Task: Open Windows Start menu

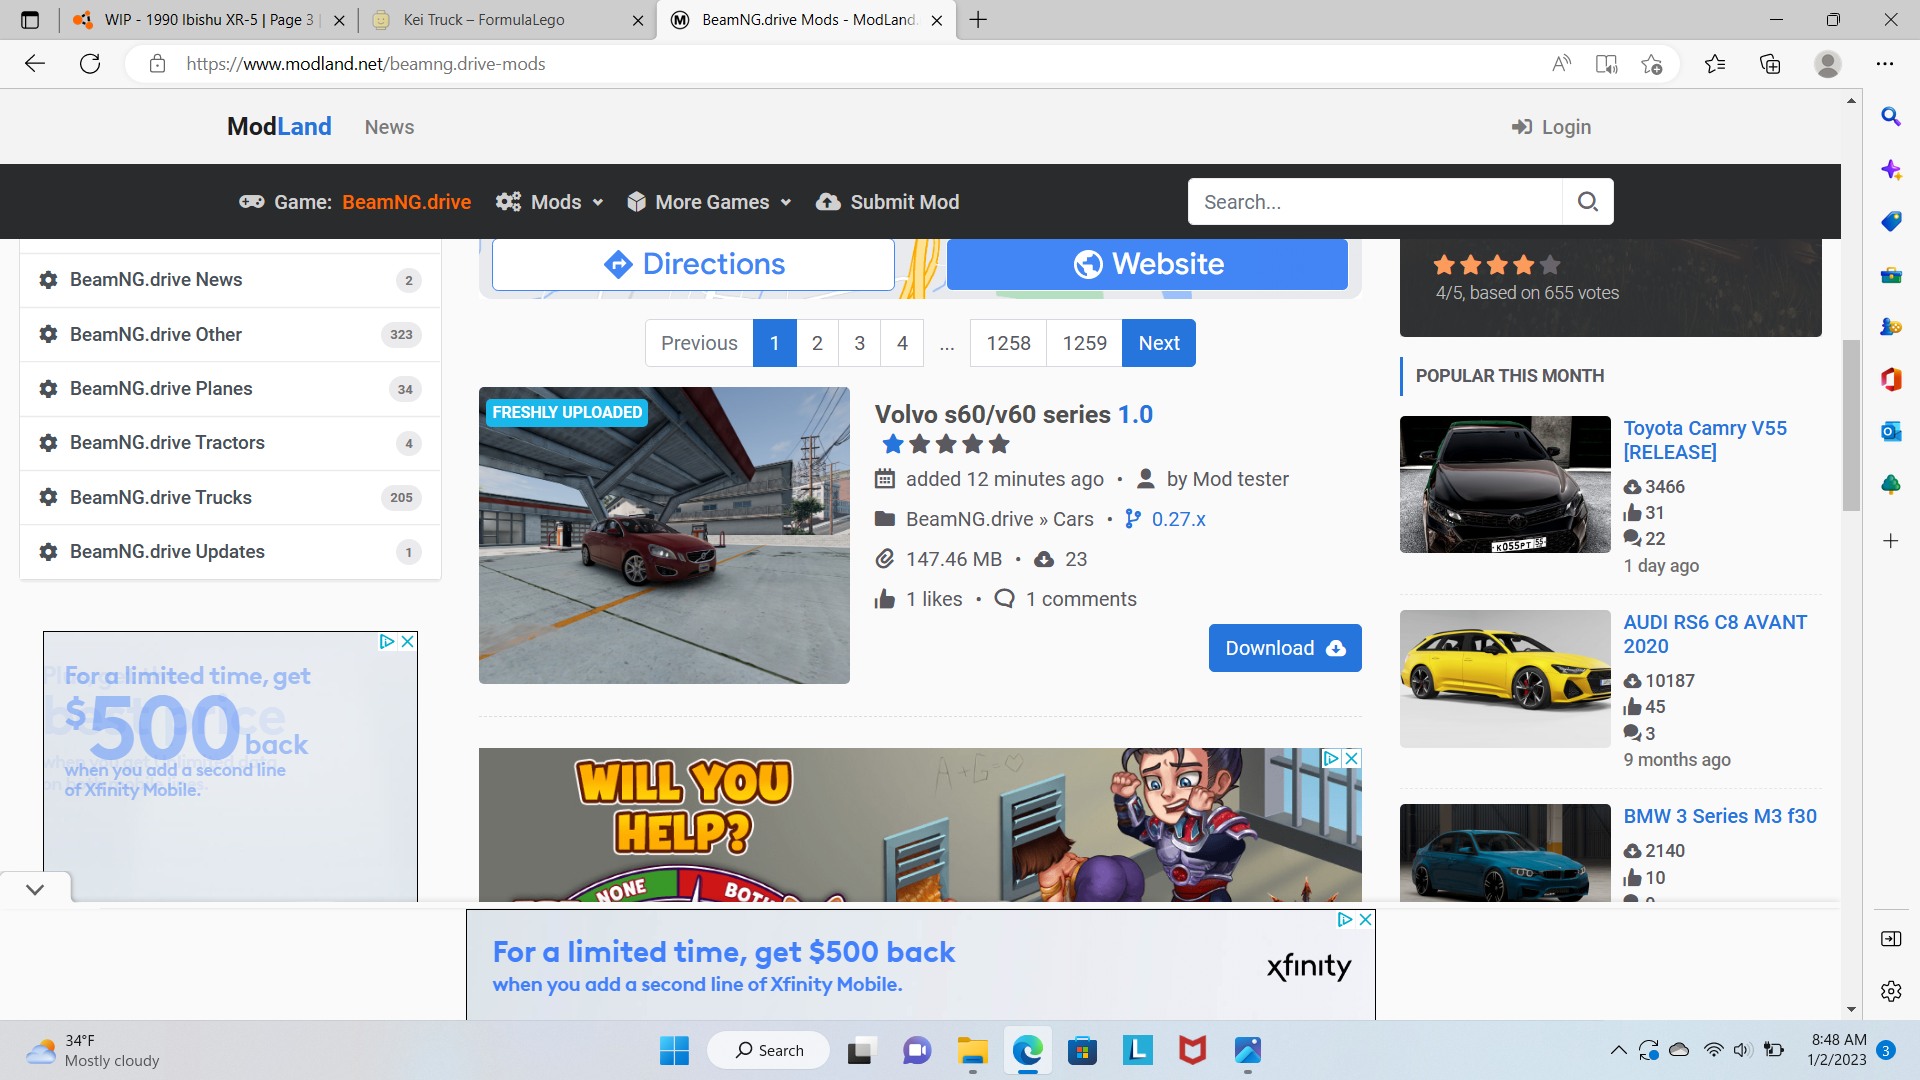Action: (674, 1050)
